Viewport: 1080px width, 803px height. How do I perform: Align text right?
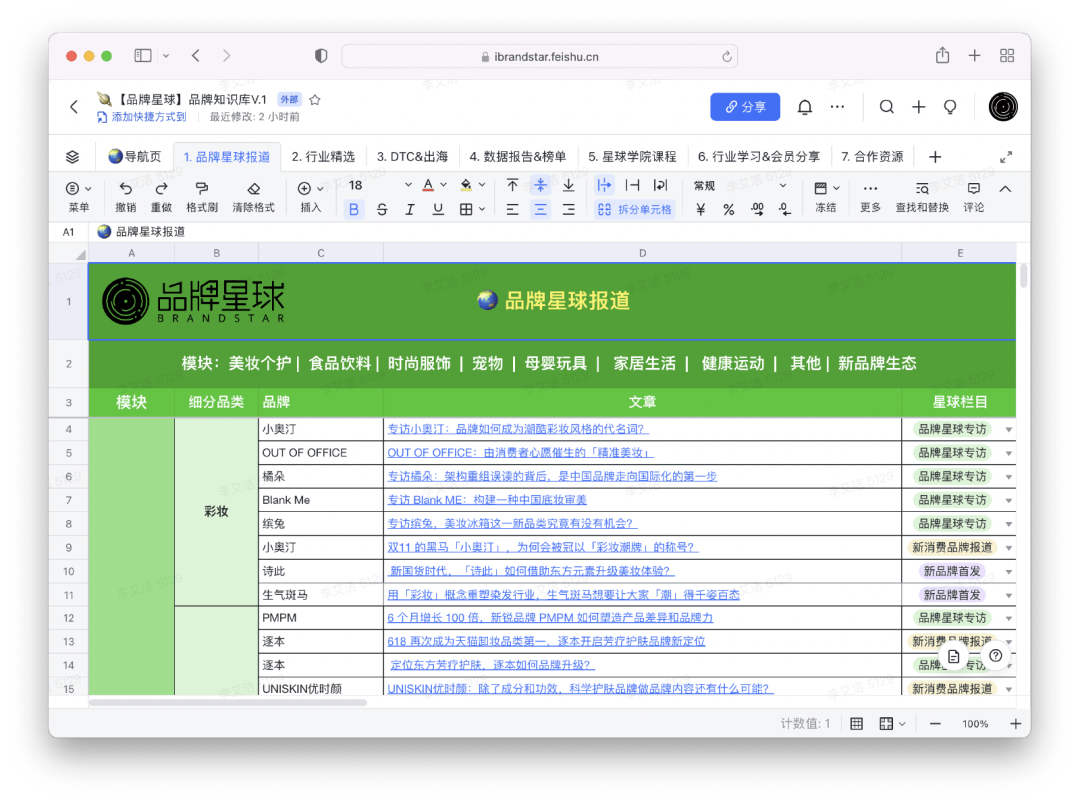click(x=568, y=209)
